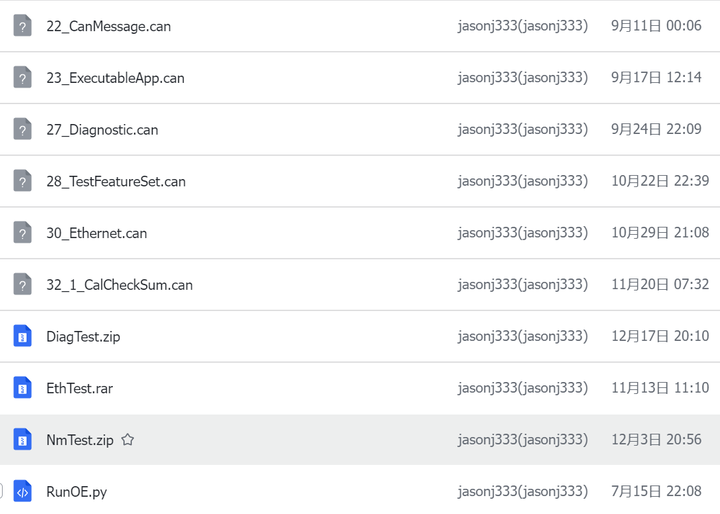The image size is (720, 514).
Task: Click the 27_Diagnostic.can file icon
Action: pyautogui.click(x=22, y=130)
